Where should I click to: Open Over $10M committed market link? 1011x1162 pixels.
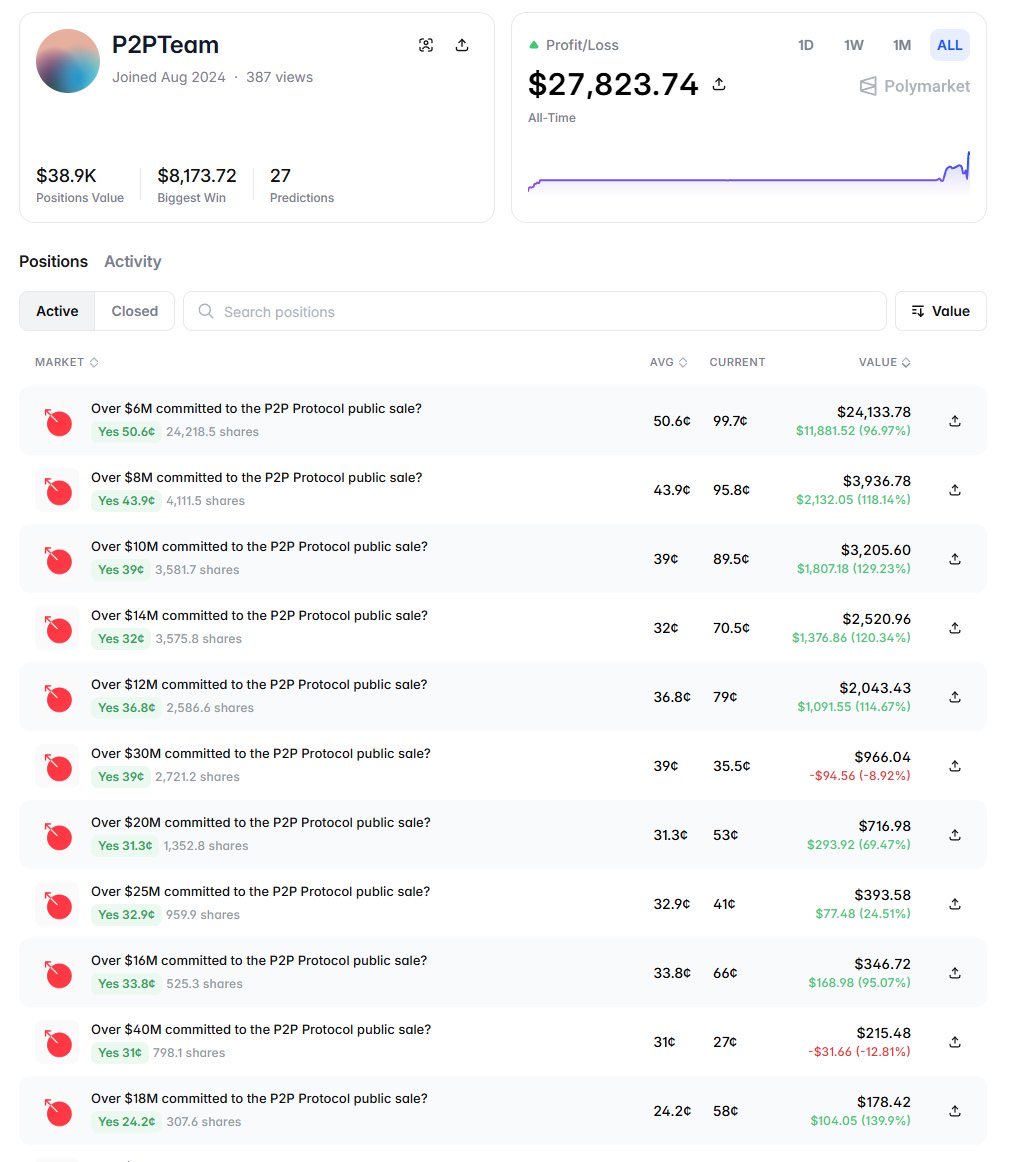click(x=259, y=546)
